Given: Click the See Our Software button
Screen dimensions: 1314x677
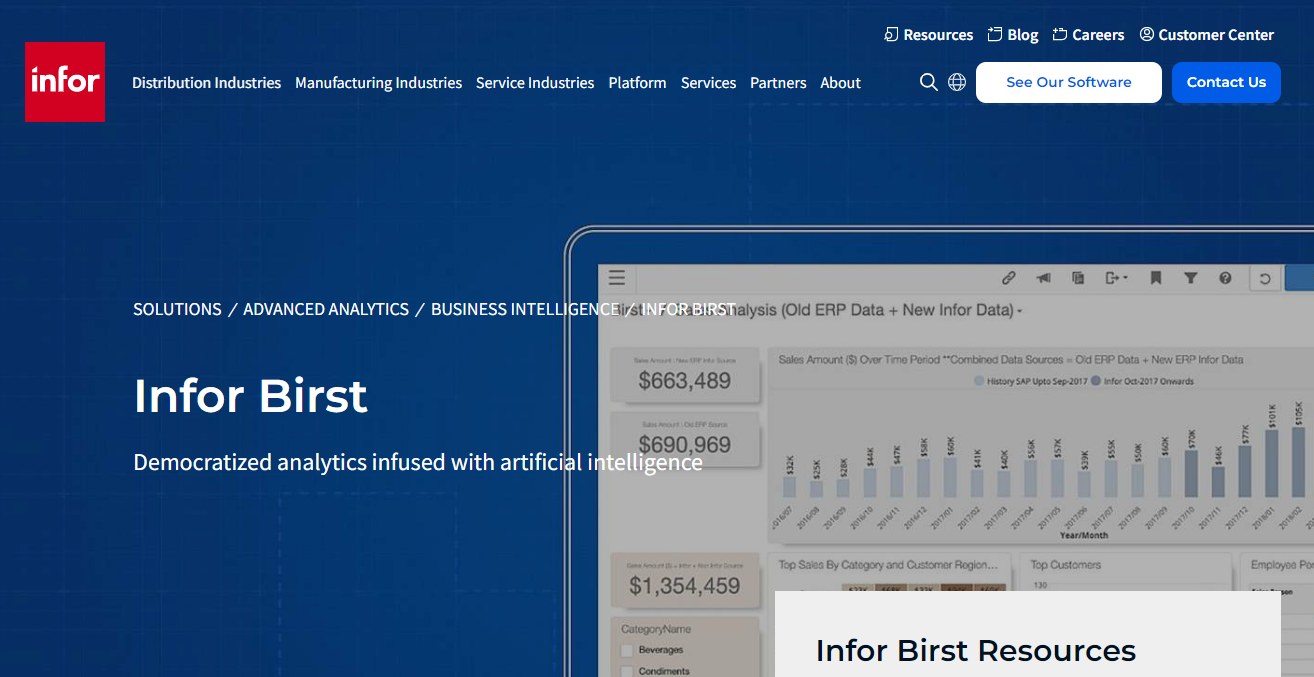Looking at the screenshot, I should point(1069,82).
